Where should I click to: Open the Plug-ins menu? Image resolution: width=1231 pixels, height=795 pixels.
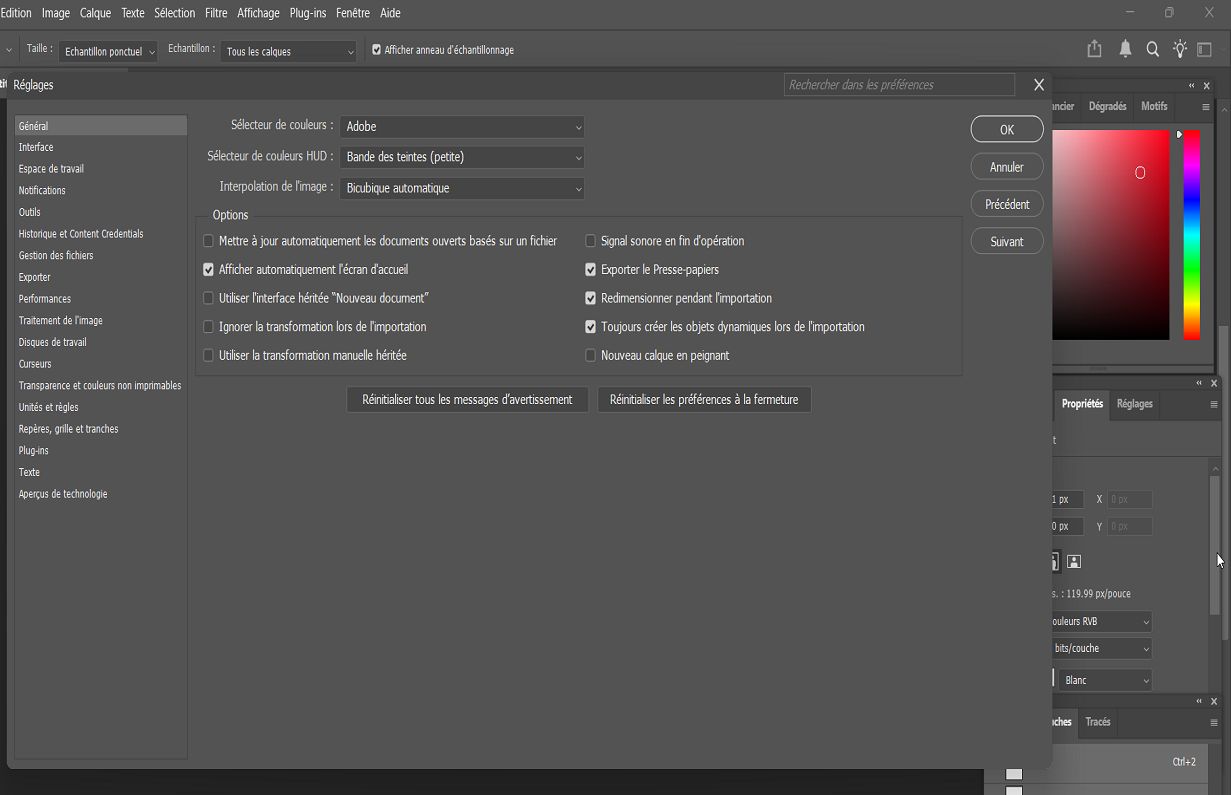click(x=308, y=13)
